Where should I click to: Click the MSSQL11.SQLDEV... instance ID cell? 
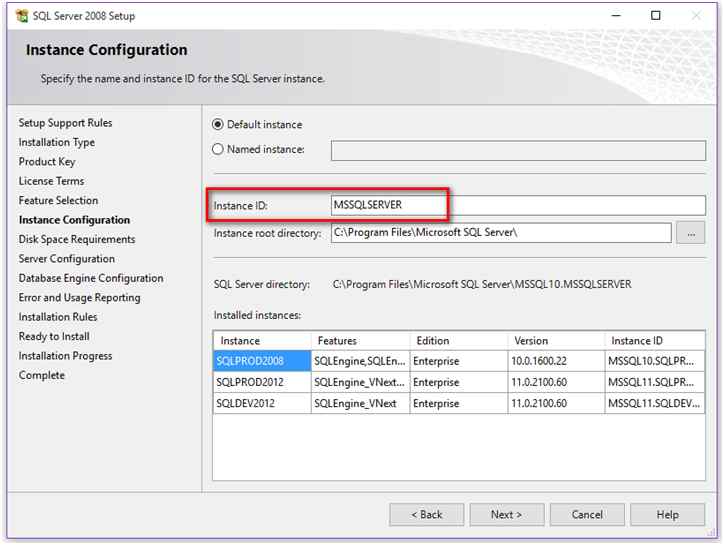[x=655, y=403]
